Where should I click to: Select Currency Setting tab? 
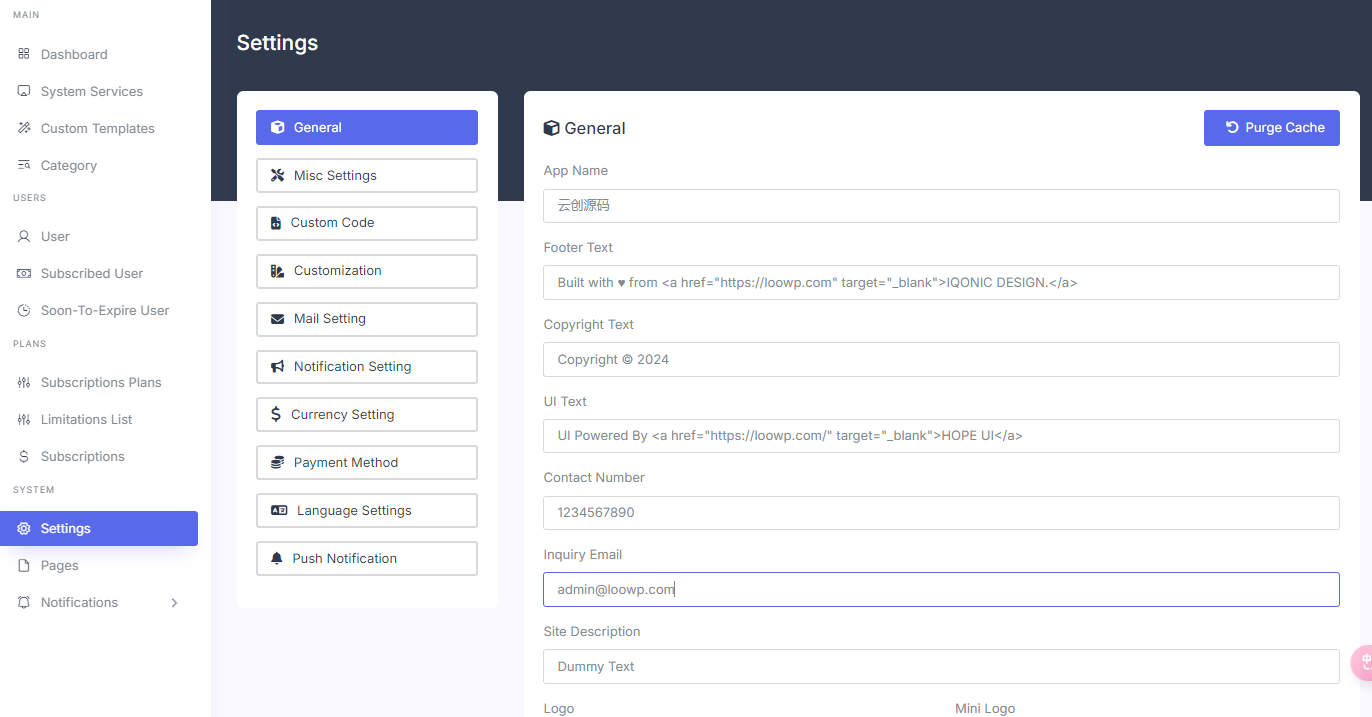(x=367, y=415)
